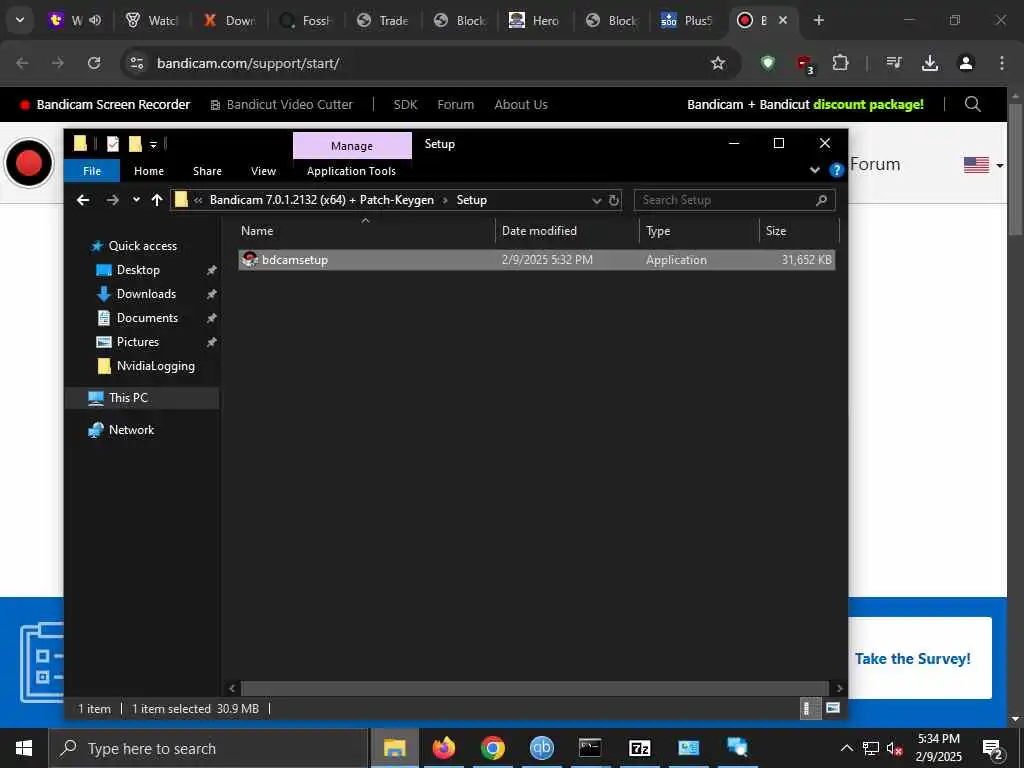Open the recent locations dropdown arrow
Screen dimensions: 1024x768
[136, 200]
